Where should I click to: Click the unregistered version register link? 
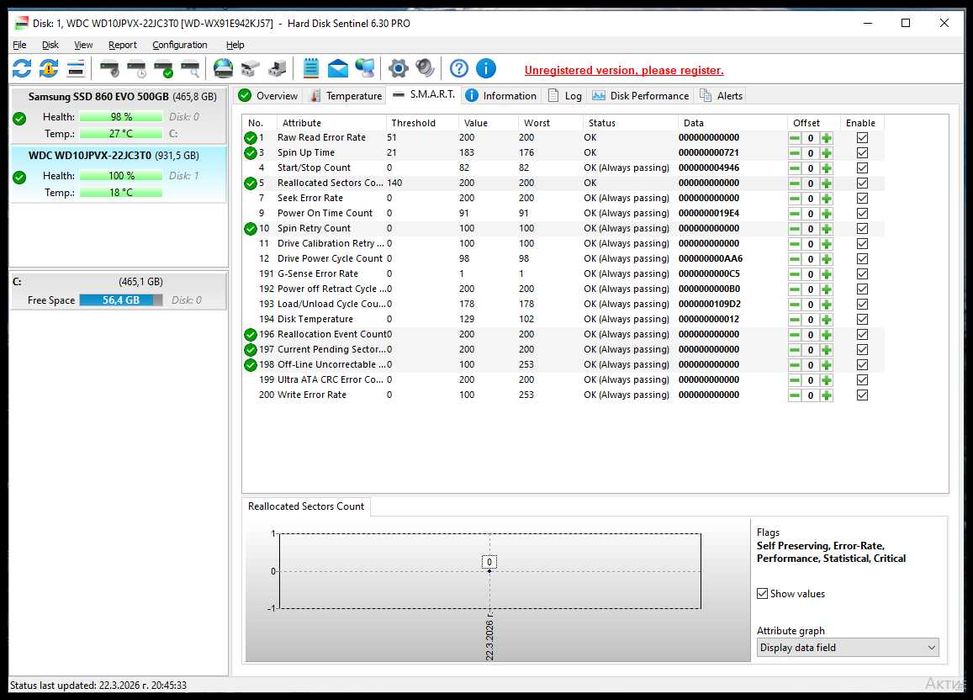[x=624, y=71]
